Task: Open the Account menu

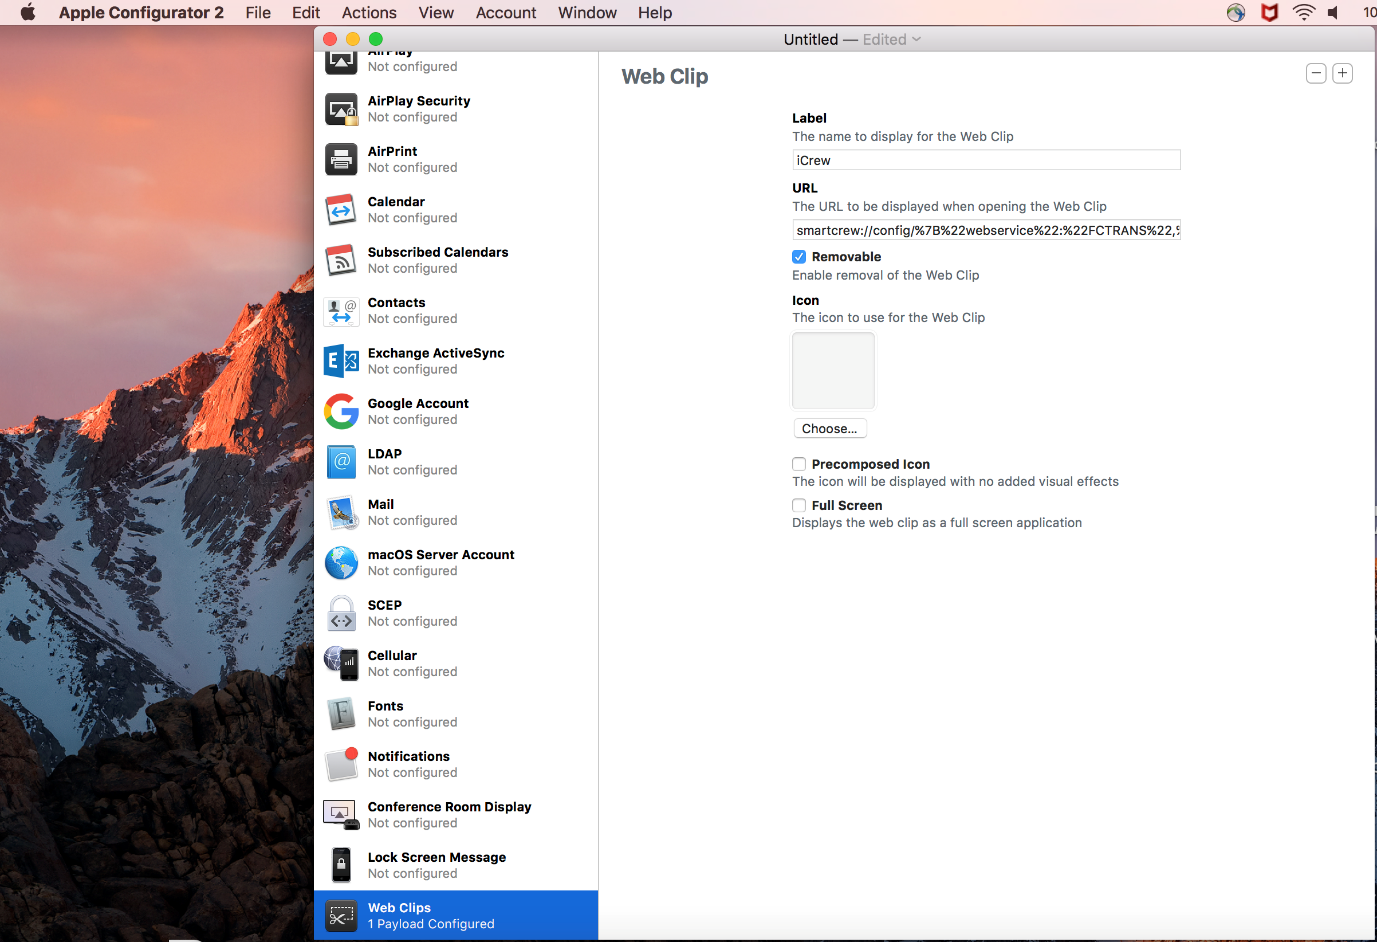Action: pos(506,12)
